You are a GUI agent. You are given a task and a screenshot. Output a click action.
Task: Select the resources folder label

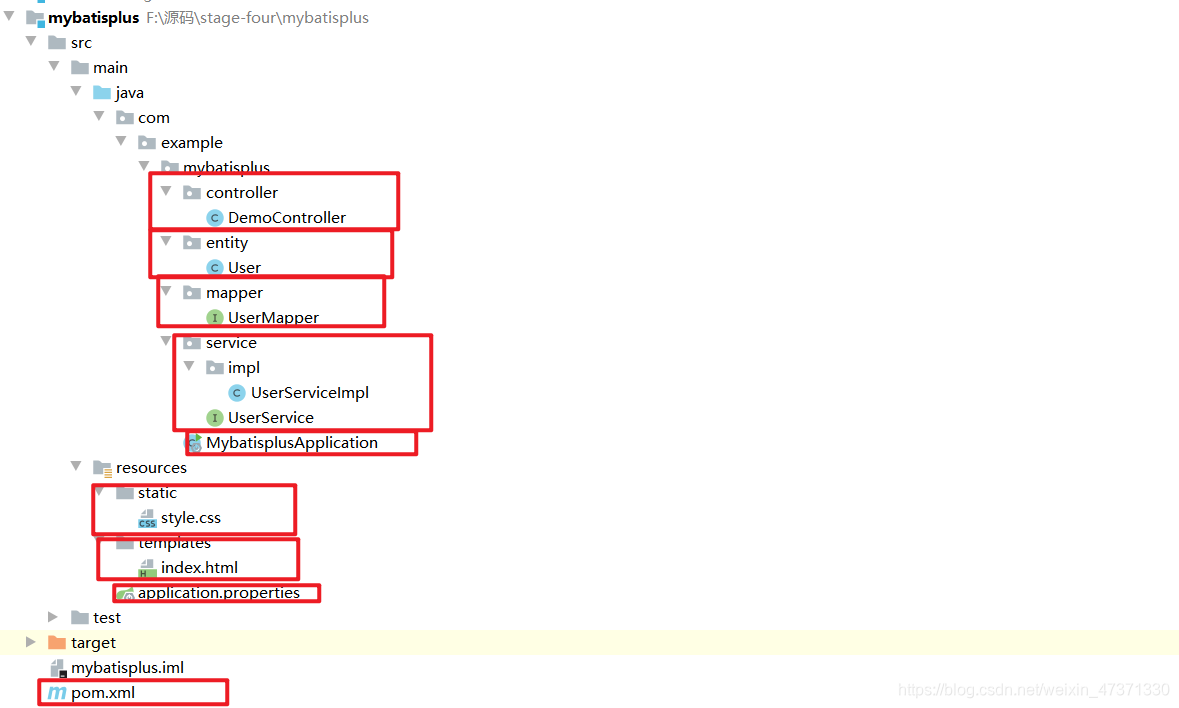click(x=151, y=467)
